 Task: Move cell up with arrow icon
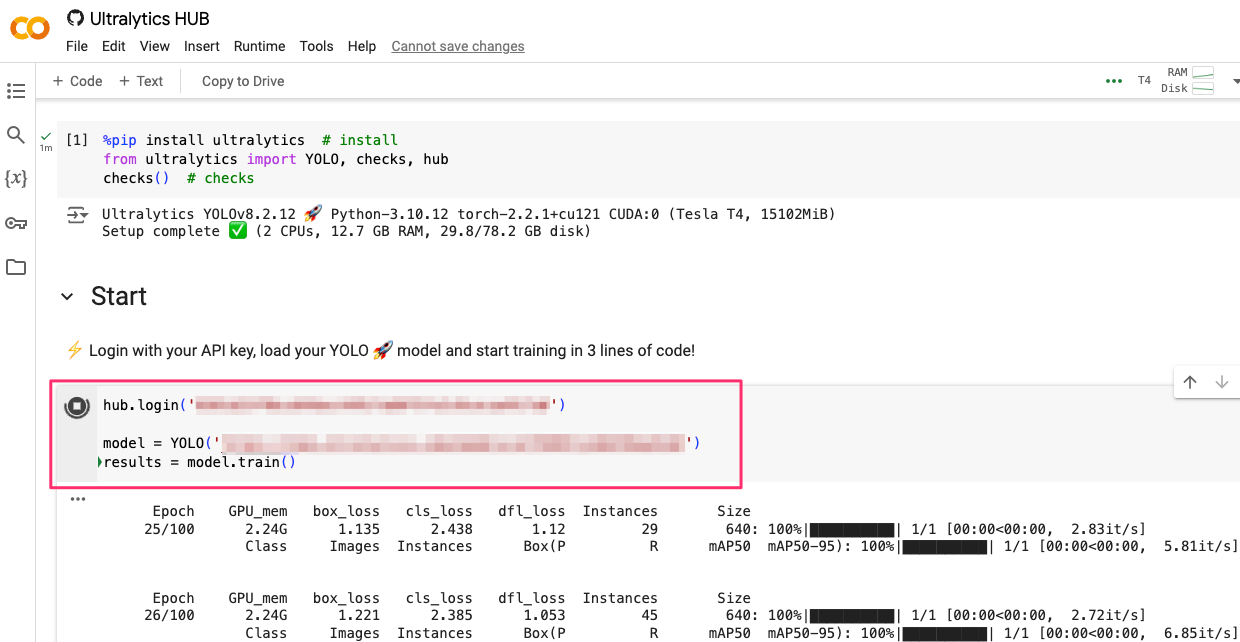click(x=1190, y=382)
